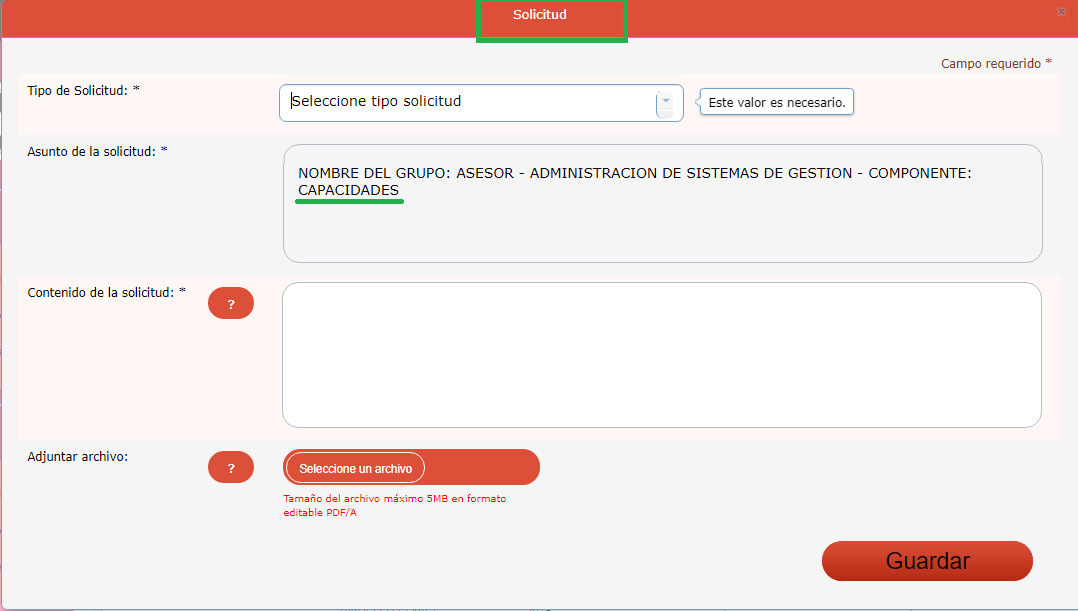1078x611 pixels.
Task: Click the 'Contenido de la solicitud: *' label
Action: coord(106,292)
